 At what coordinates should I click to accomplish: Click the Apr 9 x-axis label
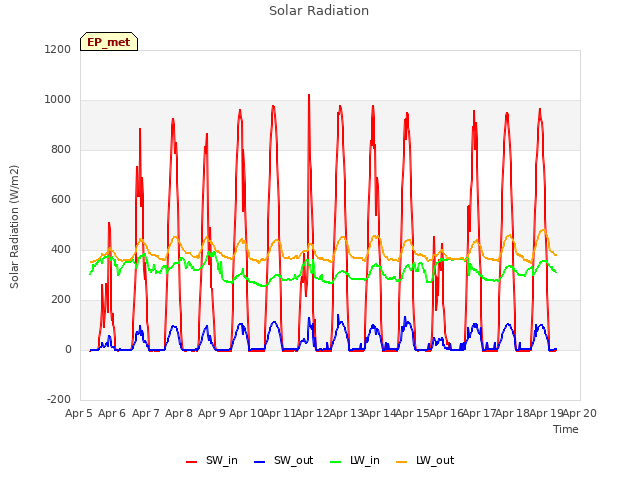212,413
